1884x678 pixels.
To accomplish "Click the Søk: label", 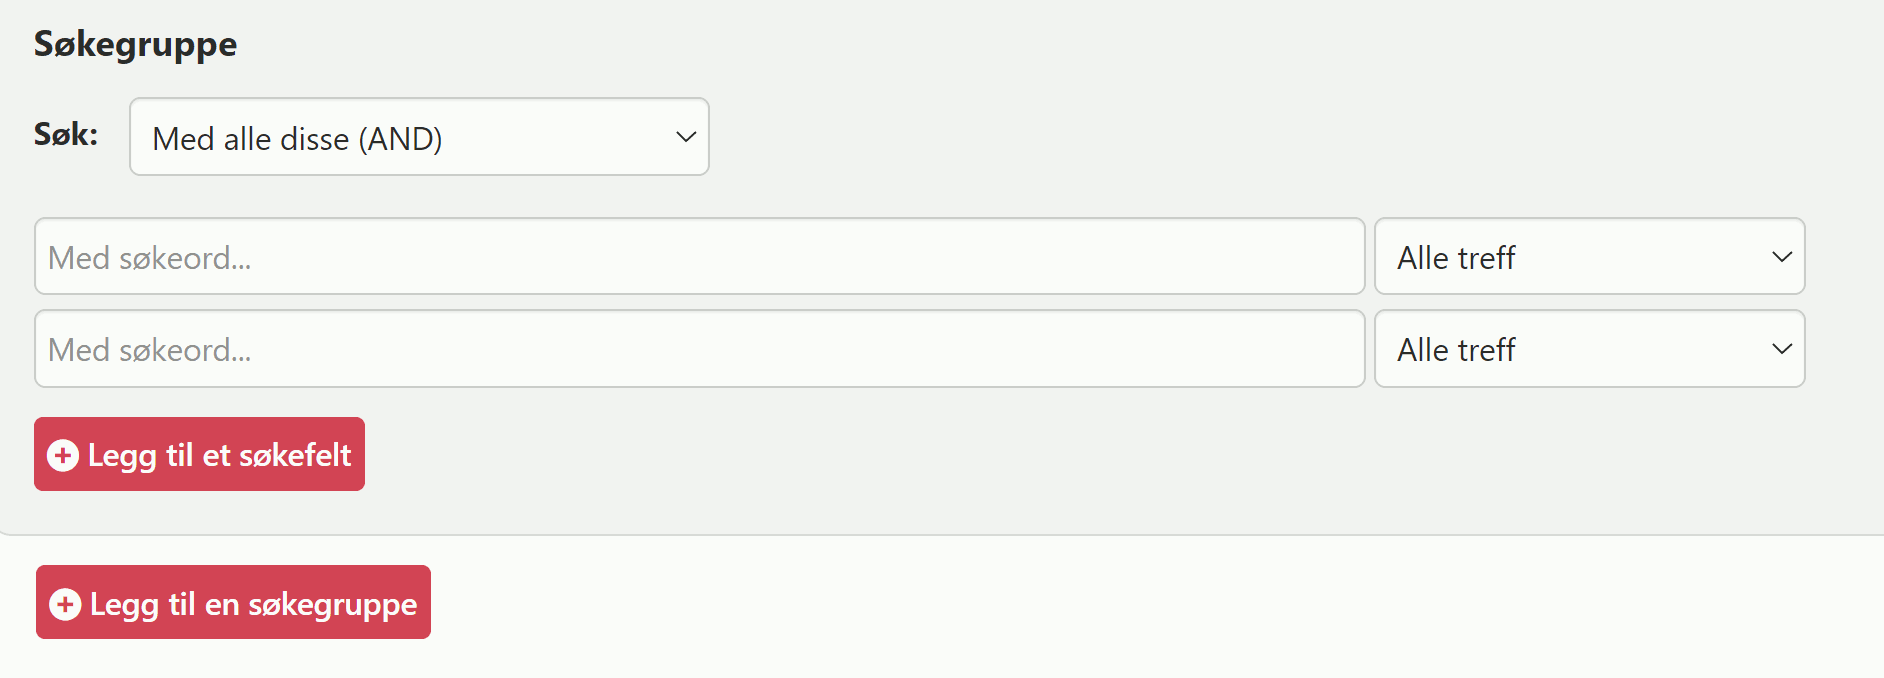I will (66, 134).
